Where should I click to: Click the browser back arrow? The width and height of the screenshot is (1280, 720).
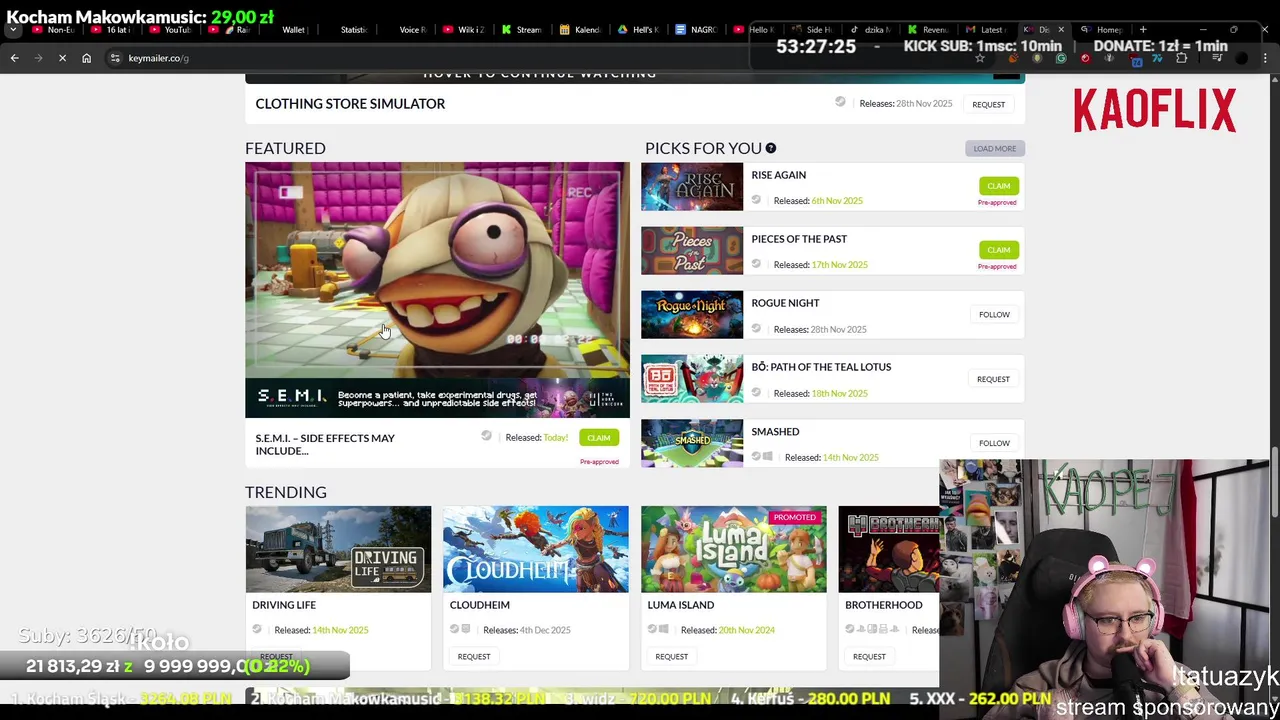[14, 58]
